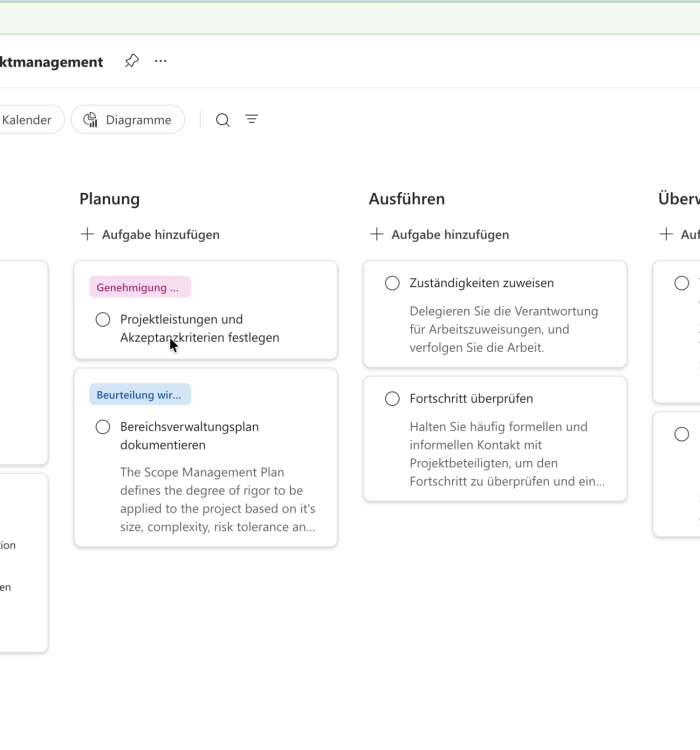The height and width of the screenshot is (750, 700).
Task: Mark 'Zuständigkeiten zuweisen' as complete
Action: pos(392,283)
